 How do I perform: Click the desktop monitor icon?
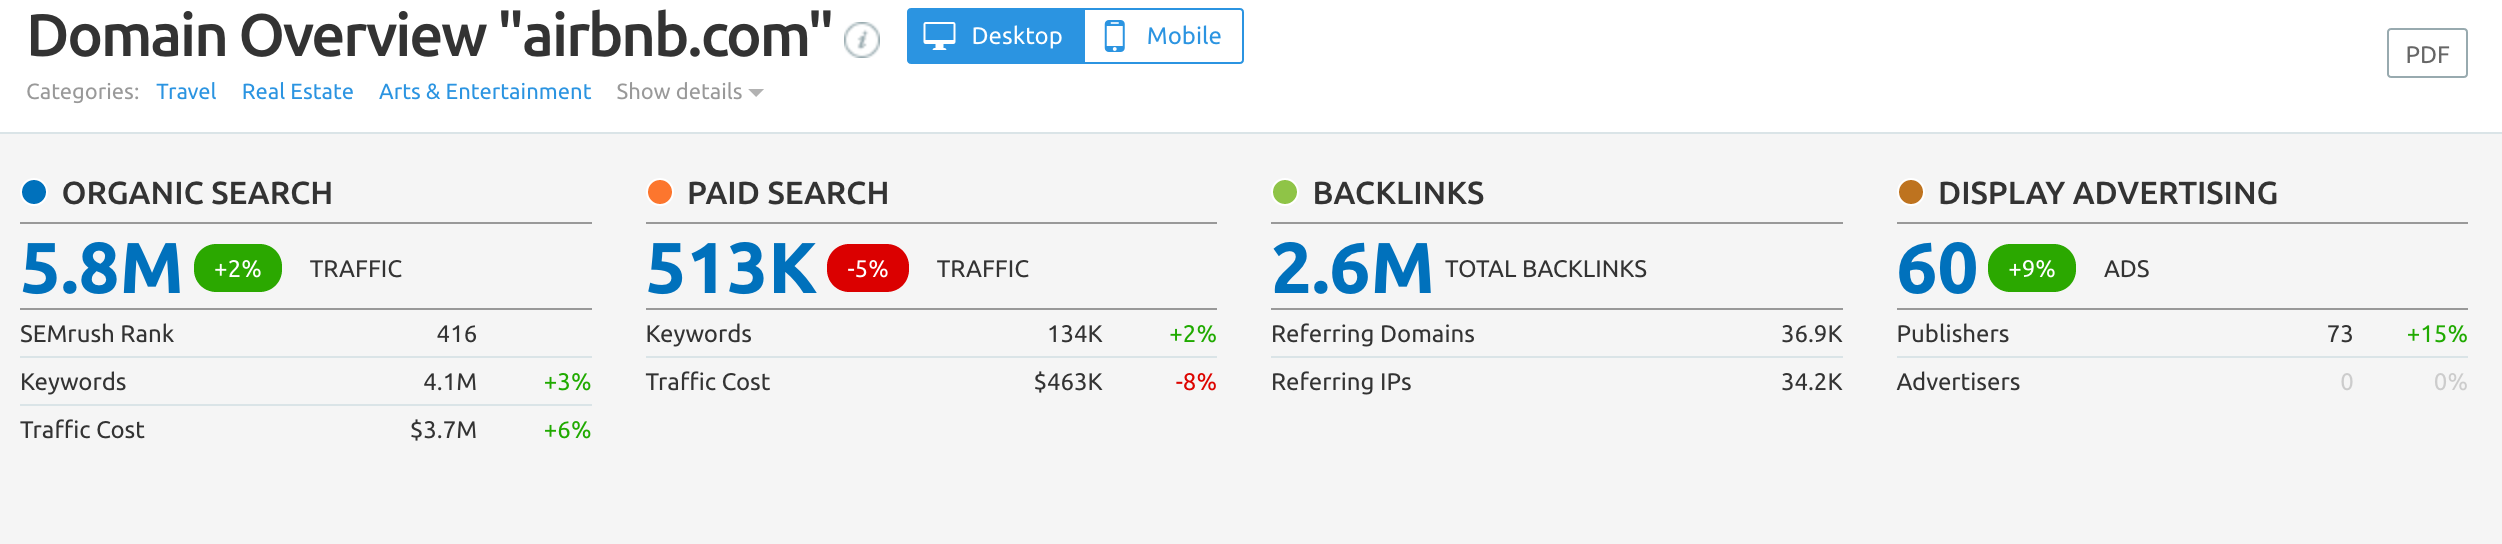coord(939,36)
